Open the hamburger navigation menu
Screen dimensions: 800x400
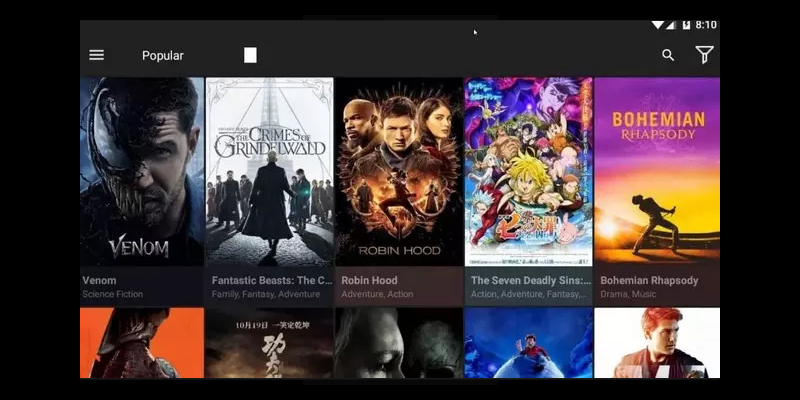(96, 55)
